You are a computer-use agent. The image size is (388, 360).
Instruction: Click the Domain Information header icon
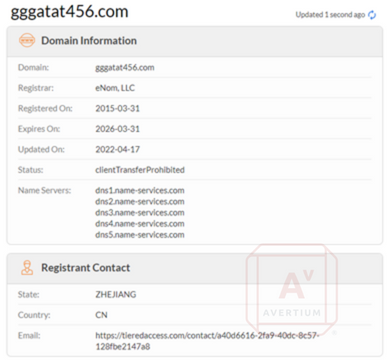click(27, 40)
